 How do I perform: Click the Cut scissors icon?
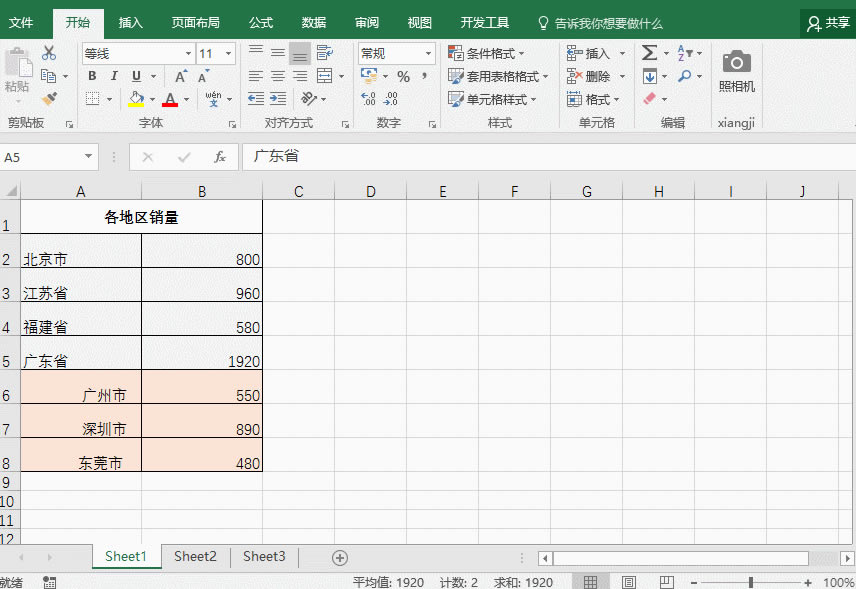pos(49,53)
